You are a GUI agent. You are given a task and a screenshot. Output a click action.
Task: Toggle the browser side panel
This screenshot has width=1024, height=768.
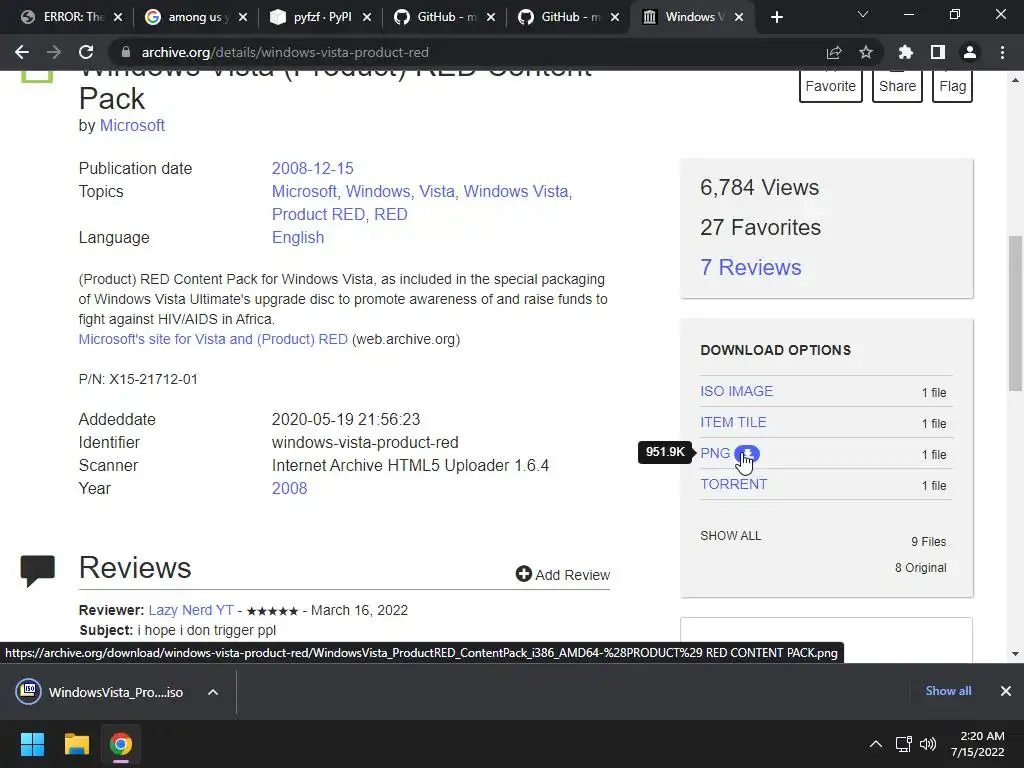tap(938, 52)
